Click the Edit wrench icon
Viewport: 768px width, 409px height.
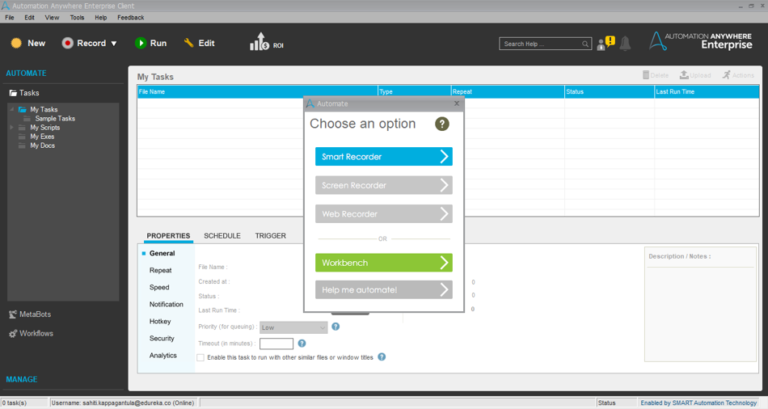click(189, 43)
